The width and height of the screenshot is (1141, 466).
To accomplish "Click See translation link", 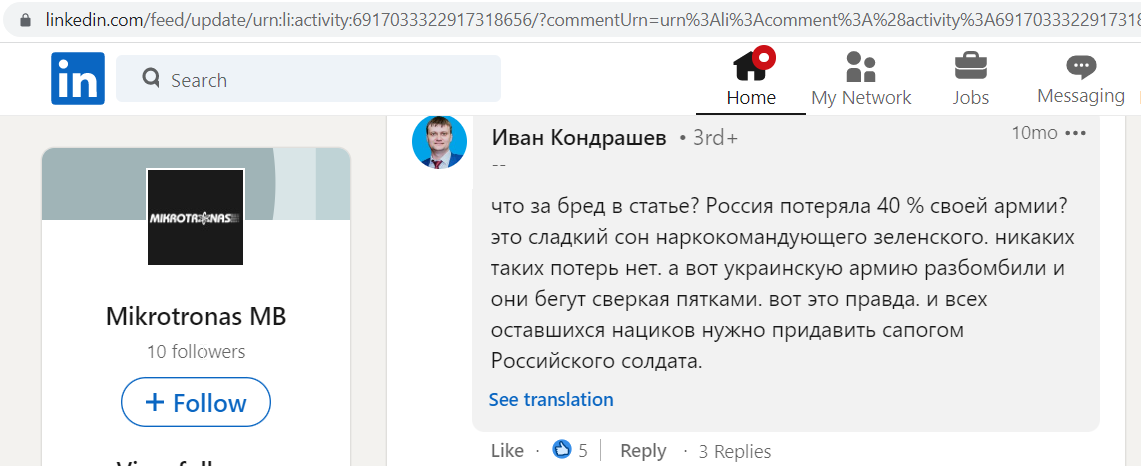I will pos(551,400).
